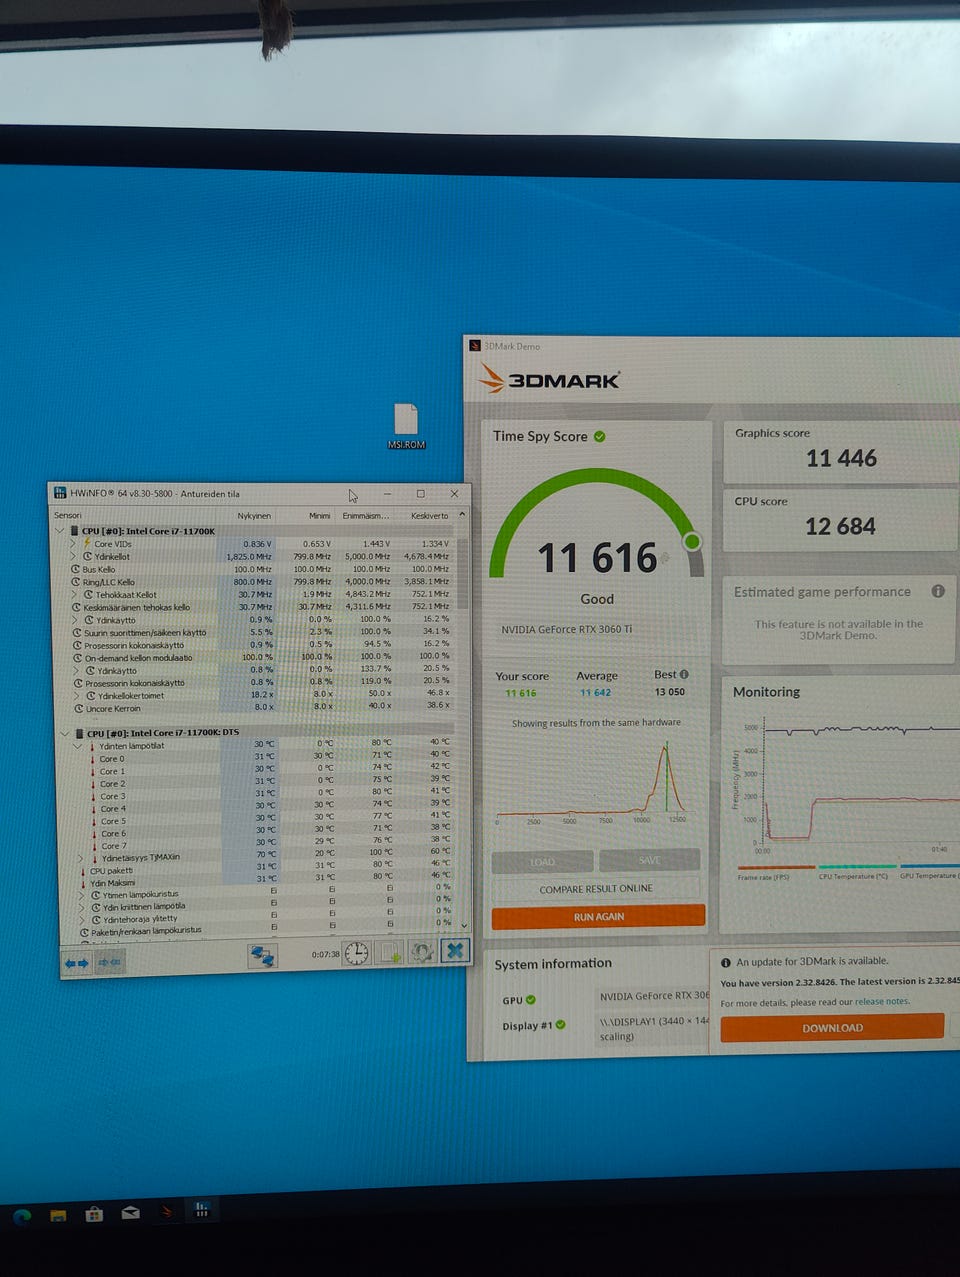Click the LOAD button in 3DMark
Screen dimensions: 960x1277
[543, 861]
